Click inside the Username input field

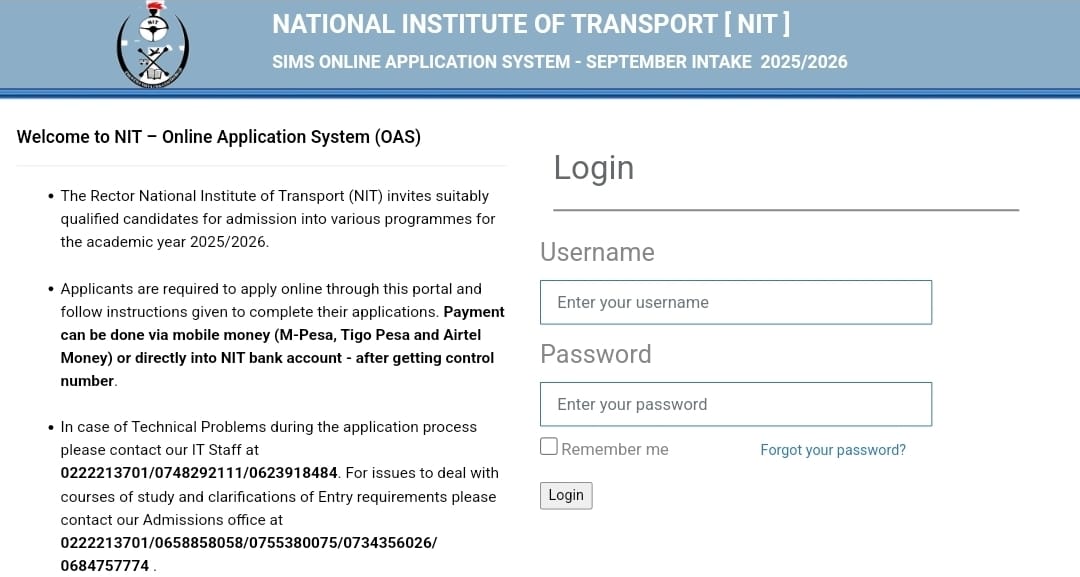[735, 302]
